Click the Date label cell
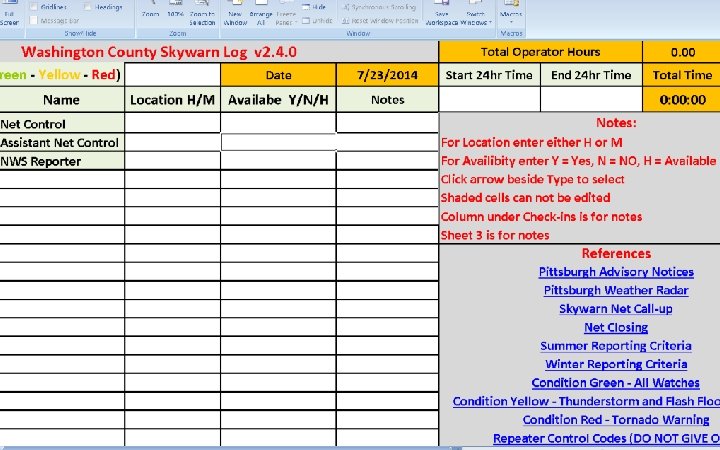720x450 pixels. tap(278, 75)
